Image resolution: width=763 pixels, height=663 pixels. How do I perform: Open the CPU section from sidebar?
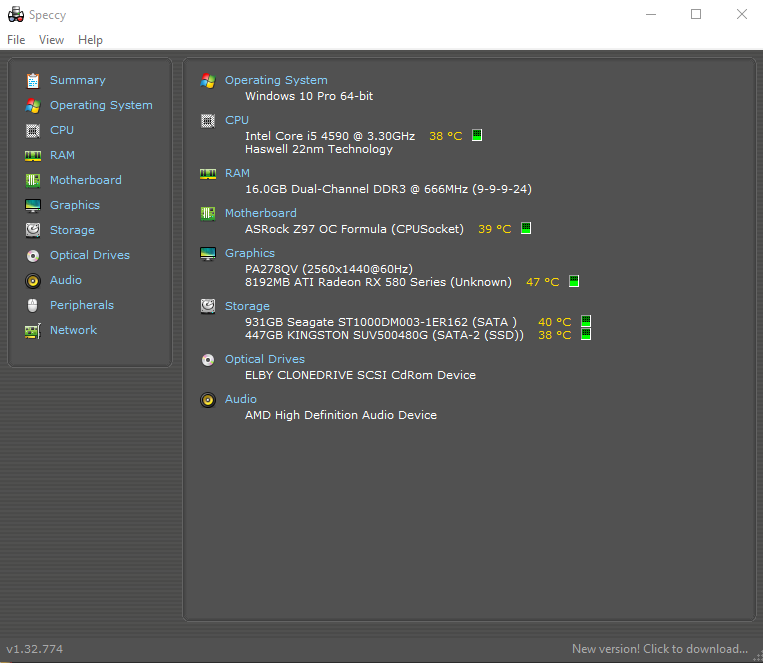pyautogui.click(x=62, y=130)
